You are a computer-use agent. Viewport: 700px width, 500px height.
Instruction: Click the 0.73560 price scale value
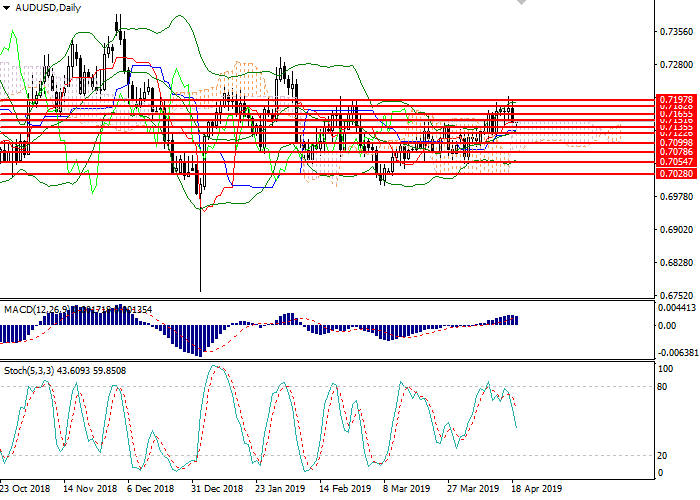[677, 33]
